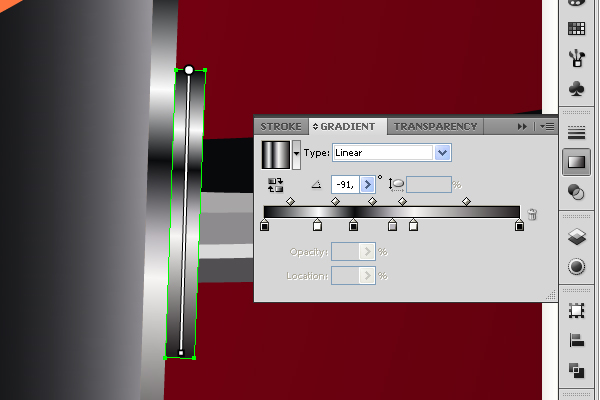The width and height of the screenshot is (600, 400).
Task: Switch to the Transparency tab
Action: pos(435,127)
